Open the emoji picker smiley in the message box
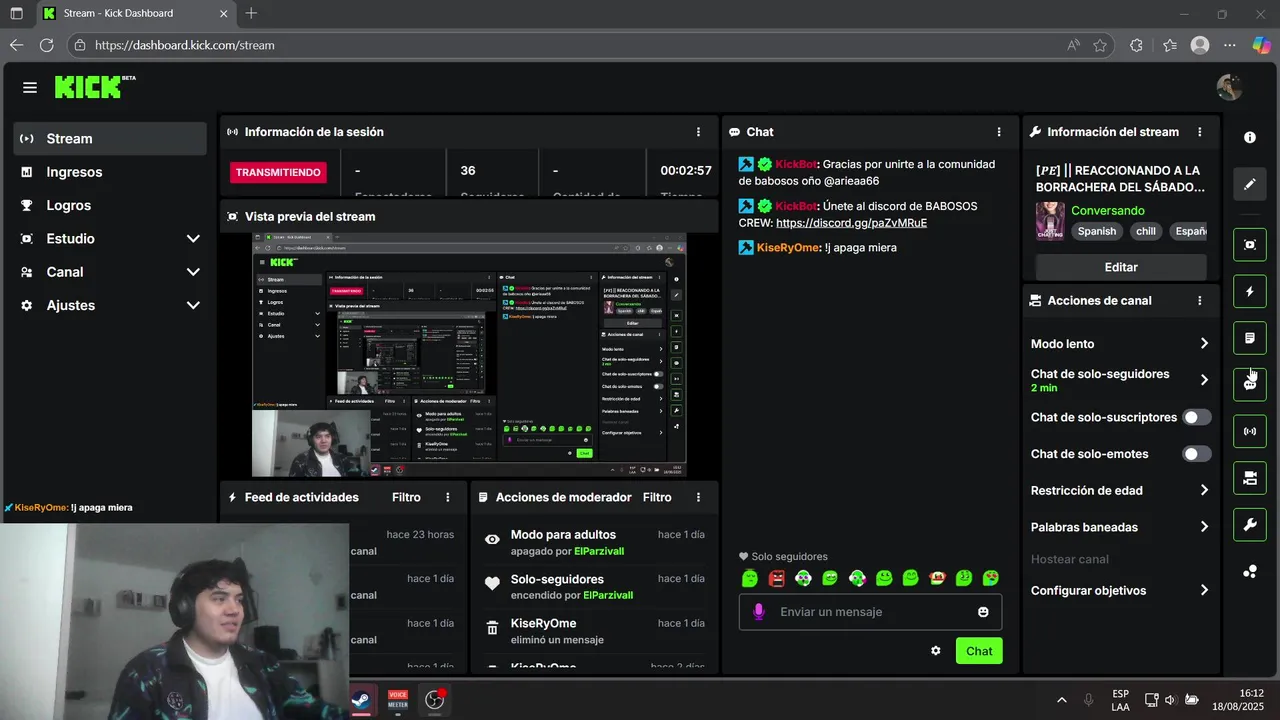 [983, 612]
